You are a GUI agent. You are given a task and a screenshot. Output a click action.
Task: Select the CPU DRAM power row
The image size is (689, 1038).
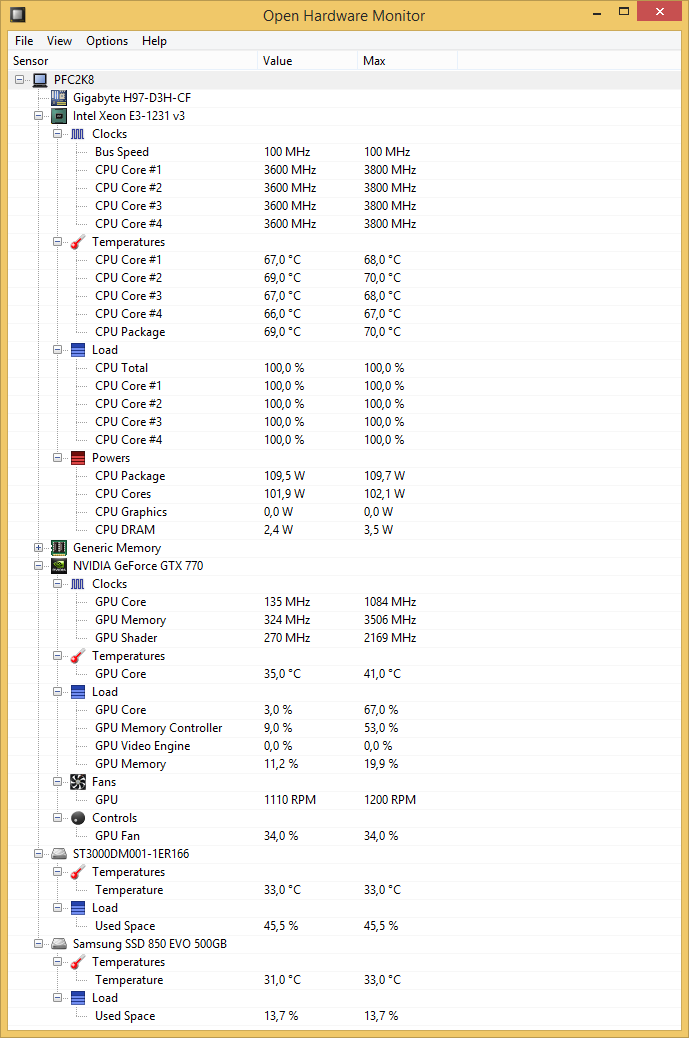344,530
